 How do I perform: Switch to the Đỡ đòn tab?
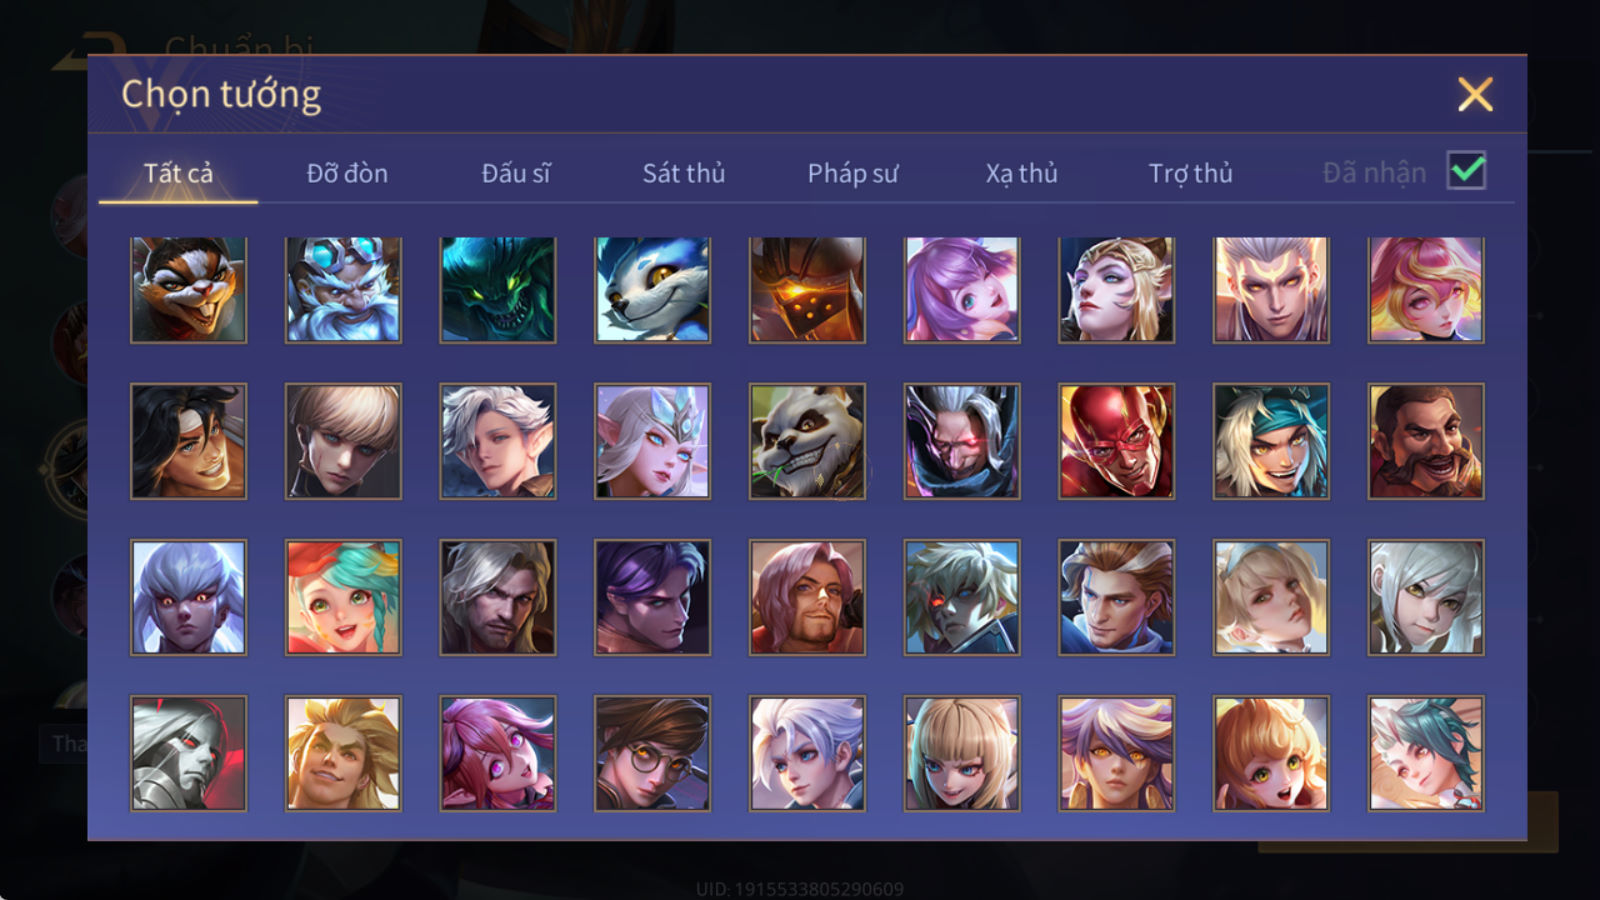(347, 173)
